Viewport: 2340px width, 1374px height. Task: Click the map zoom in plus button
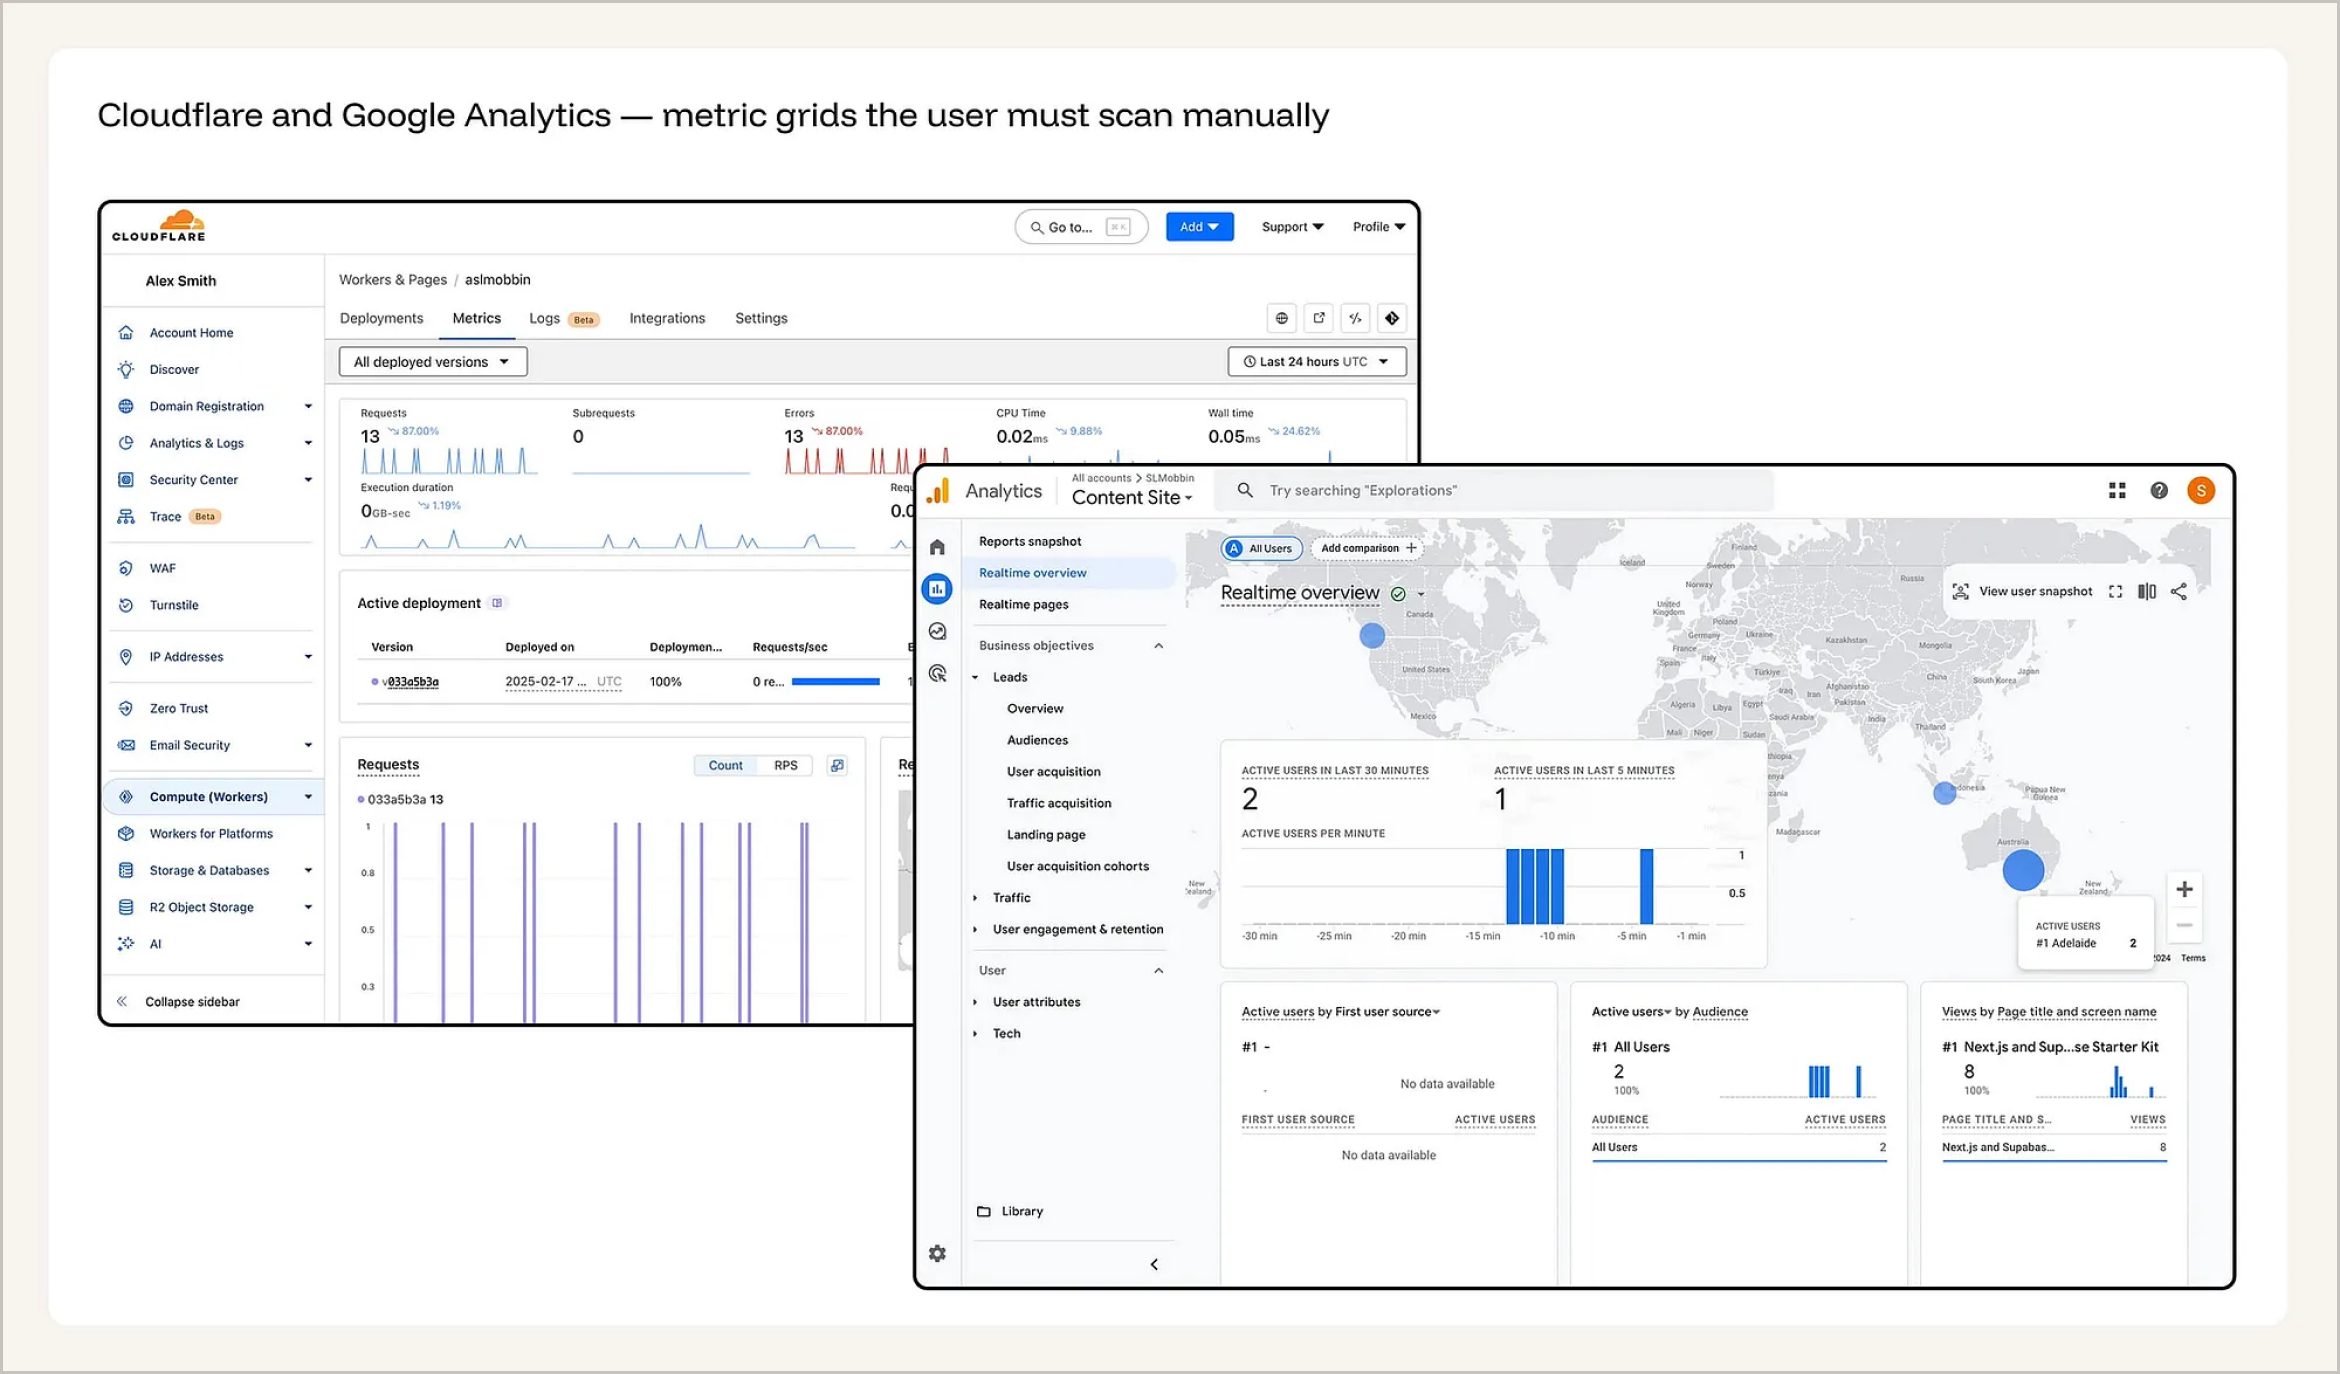pyautogui.click(x=2184, y=889)
